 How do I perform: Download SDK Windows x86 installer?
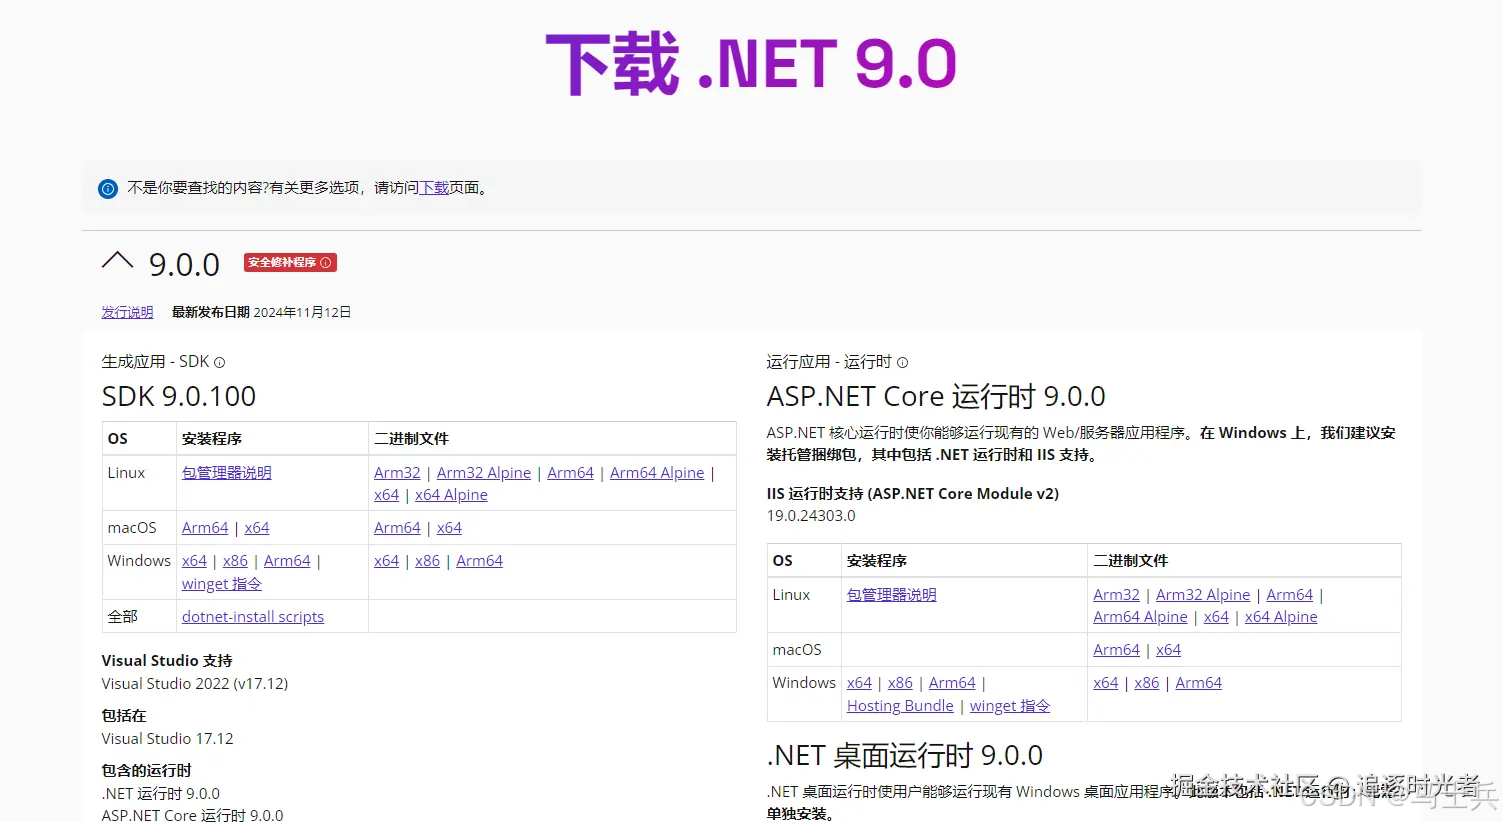tap(235, 561)
